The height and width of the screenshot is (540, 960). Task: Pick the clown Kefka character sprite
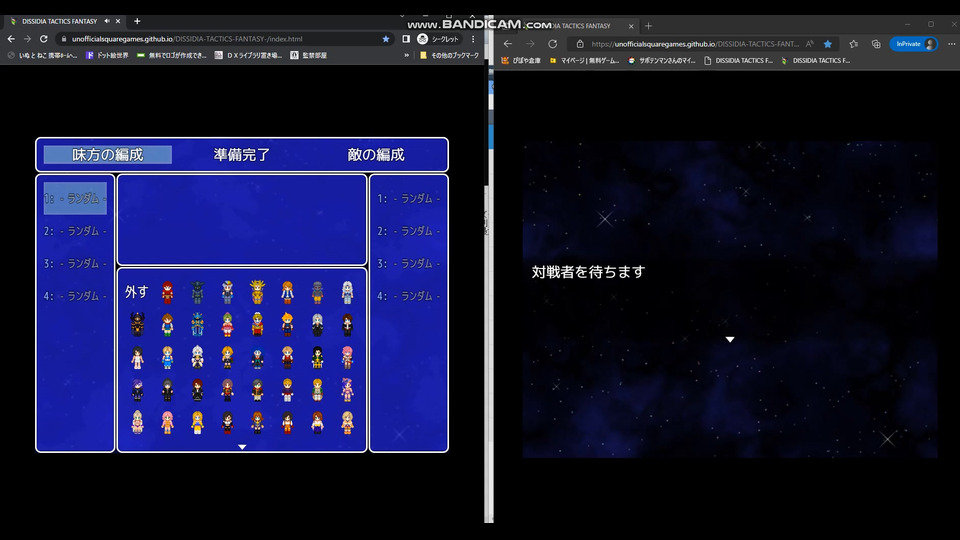(x=257, y=325)
